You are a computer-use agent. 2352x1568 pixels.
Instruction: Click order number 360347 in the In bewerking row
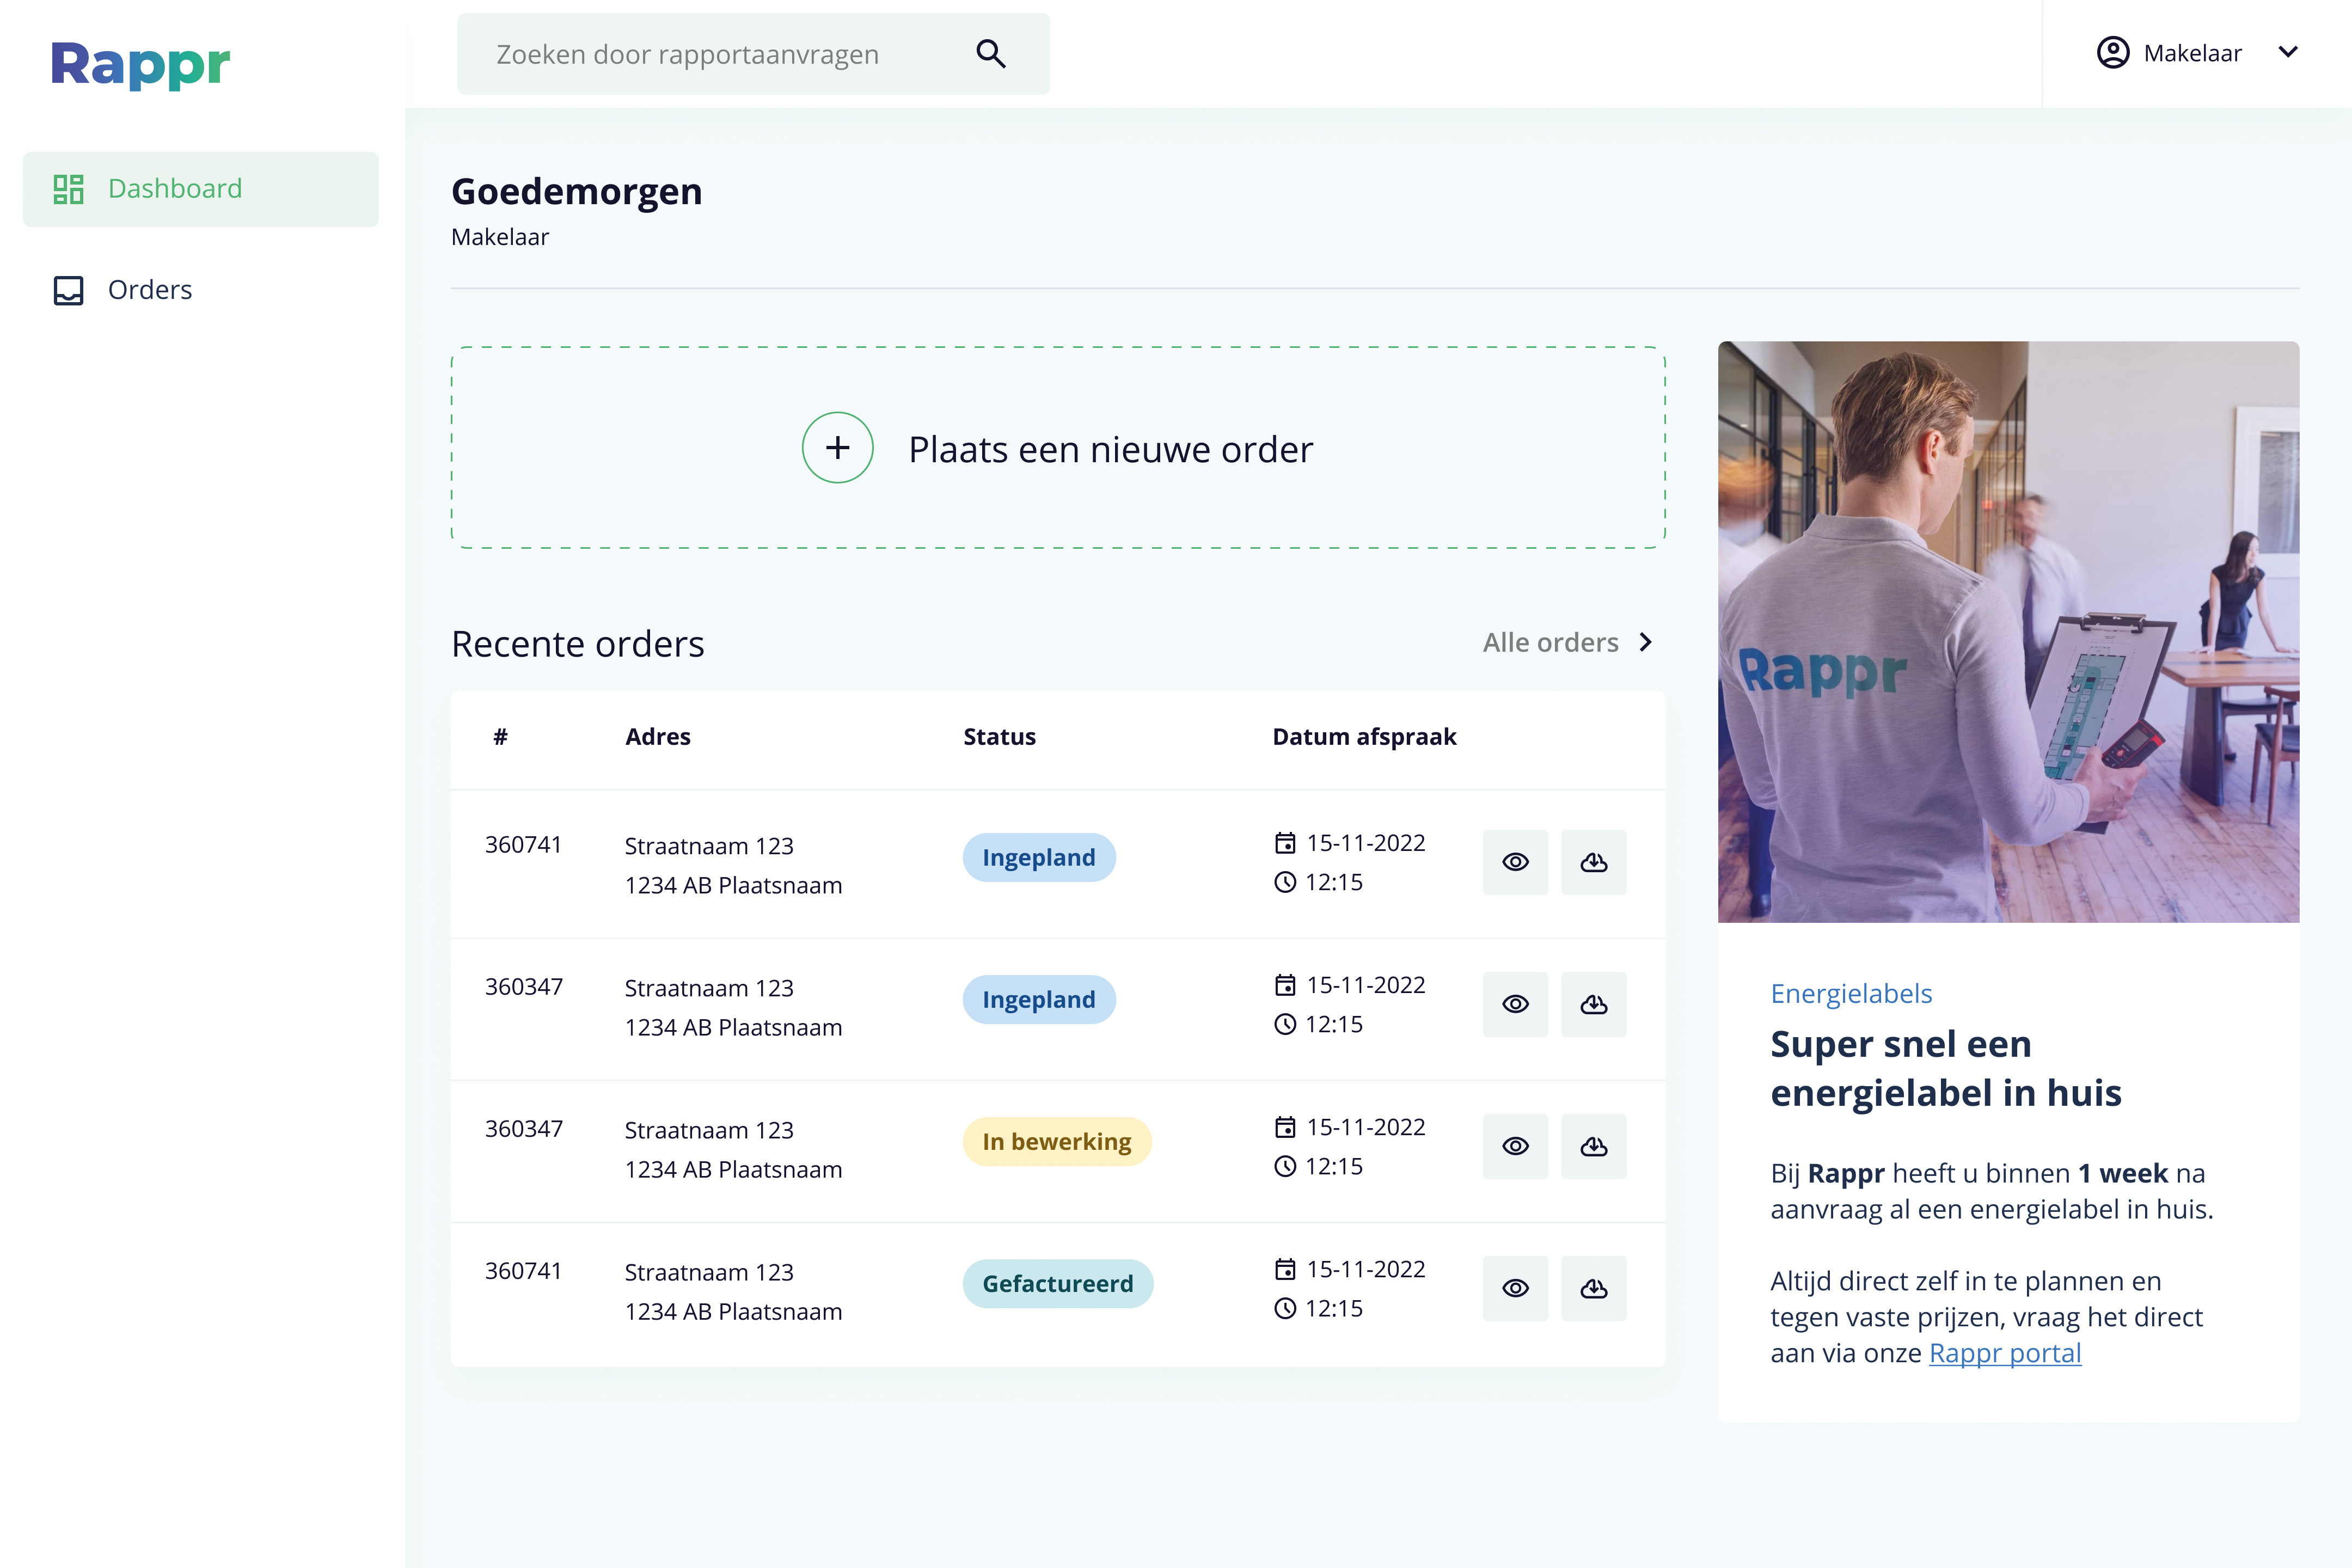(523, 1129)
